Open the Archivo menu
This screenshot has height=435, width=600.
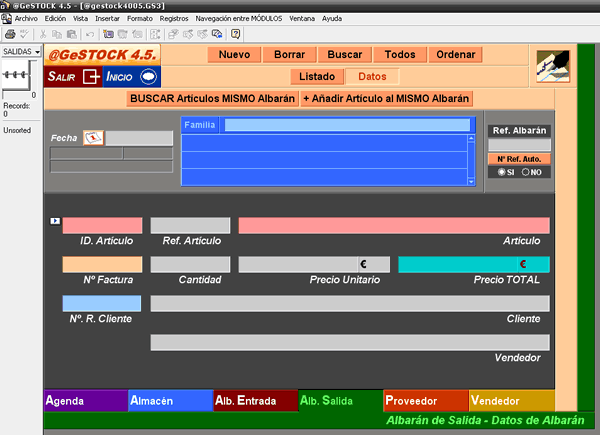(x=26, y=18)
